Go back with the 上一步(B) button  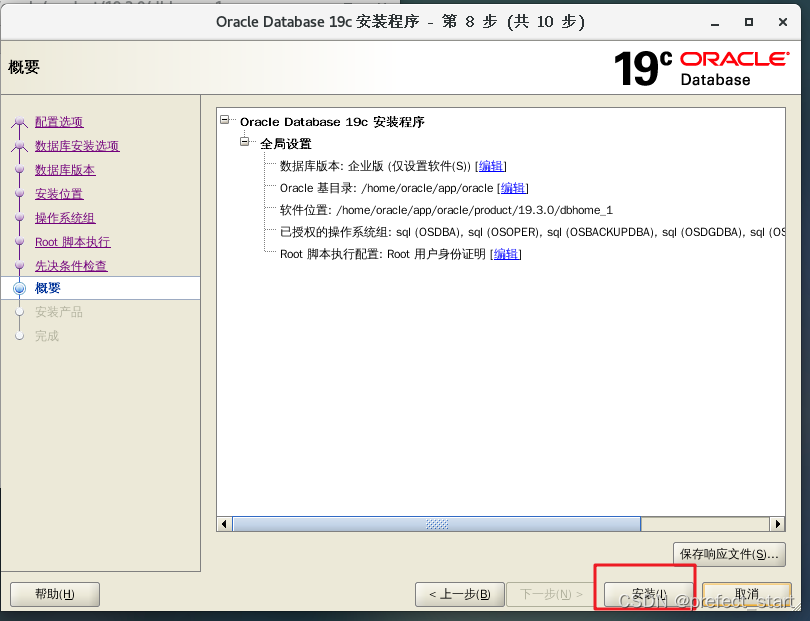(460, 594)
